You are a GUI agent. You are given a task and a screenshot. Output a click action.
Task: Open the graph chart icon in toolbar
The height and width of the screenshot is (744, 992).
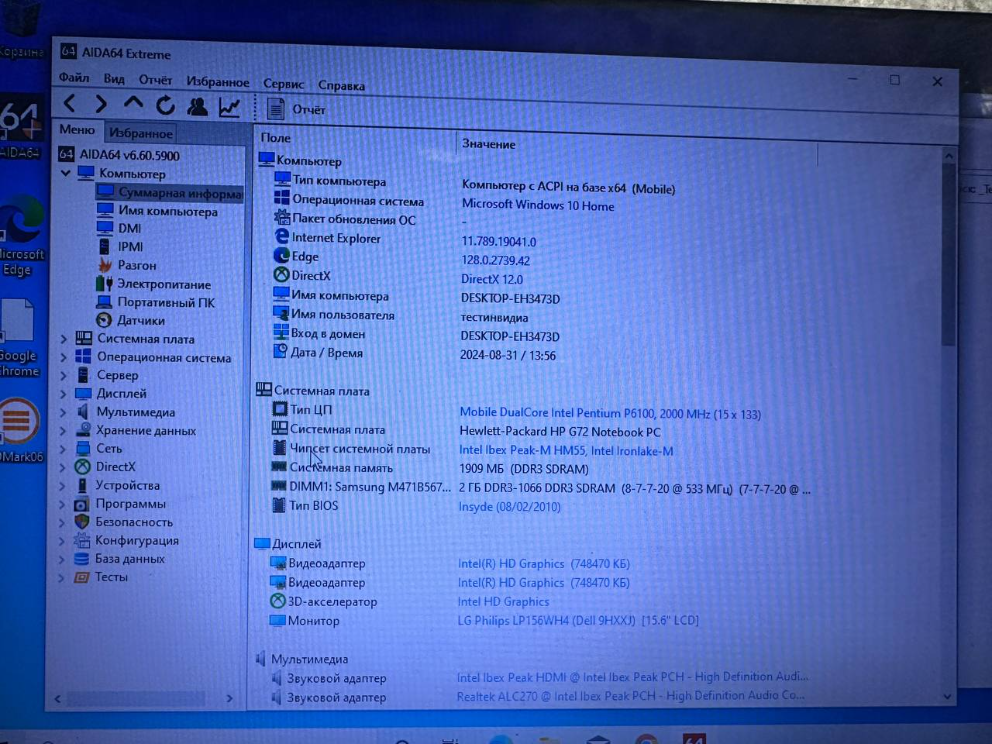[x=229, y=108]
